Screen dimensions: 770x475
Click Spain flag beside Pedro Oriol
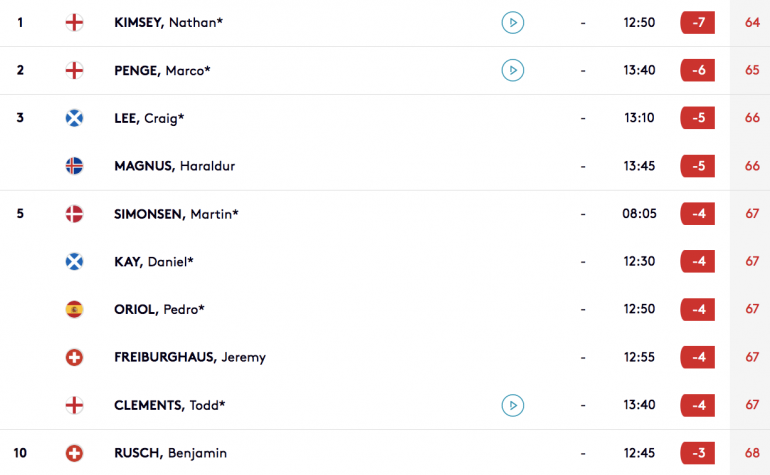74,309
